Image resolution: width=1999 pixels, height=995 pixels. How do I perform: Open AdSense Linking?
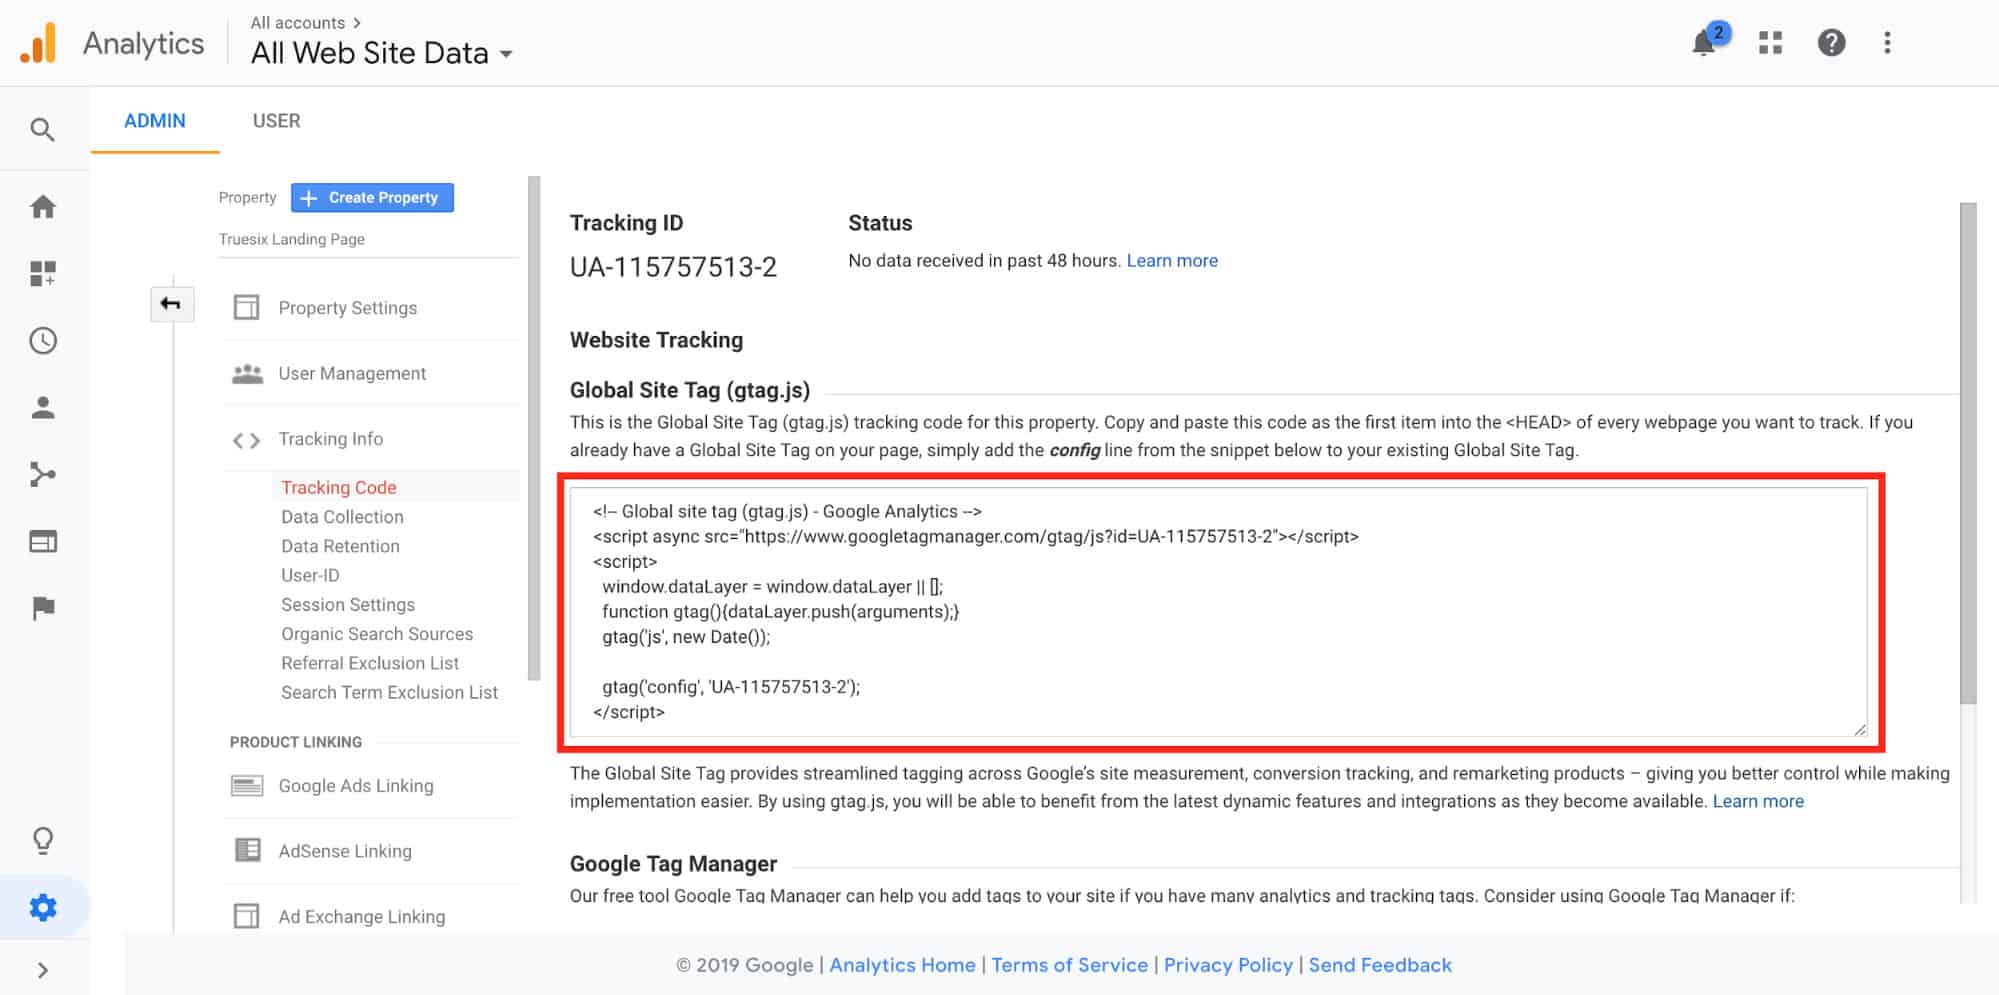345,851
